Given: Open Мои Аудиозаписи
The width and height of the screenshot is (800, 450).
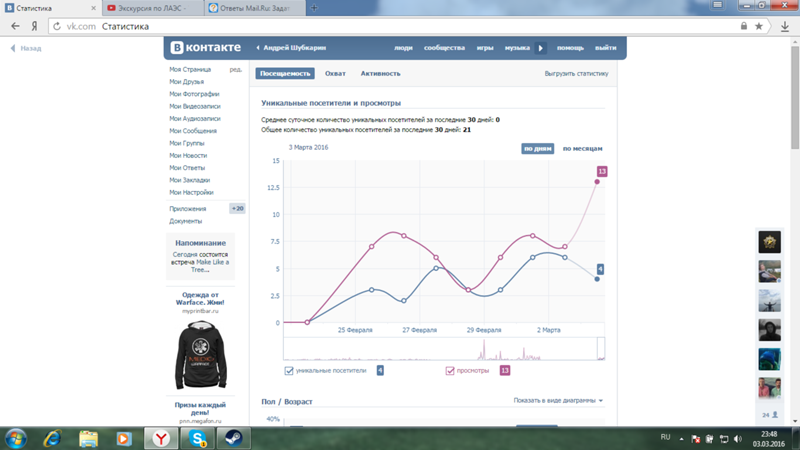Looking at the screenshot, I should click(x=194, y=118).
